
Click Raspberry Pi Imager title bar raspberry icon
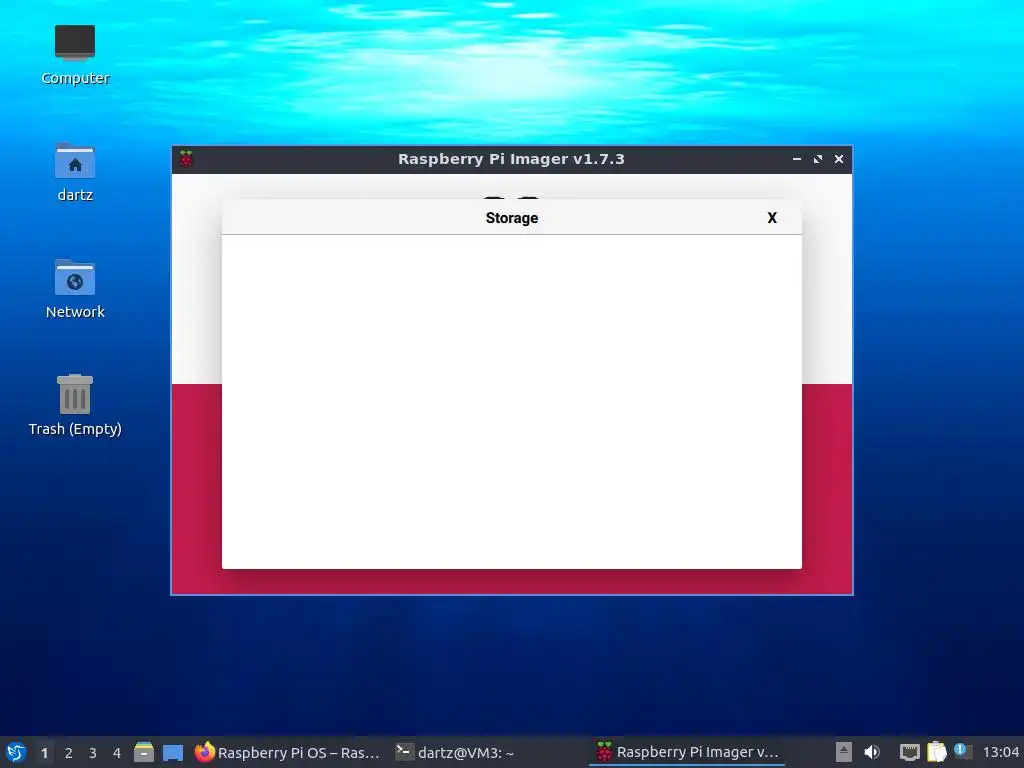(x=187, y=159)
